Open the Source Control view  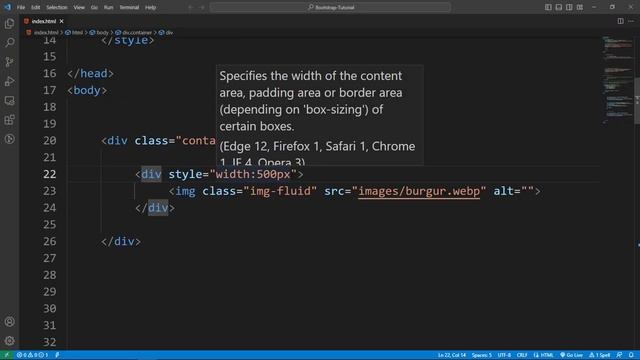tap(9, 62)
